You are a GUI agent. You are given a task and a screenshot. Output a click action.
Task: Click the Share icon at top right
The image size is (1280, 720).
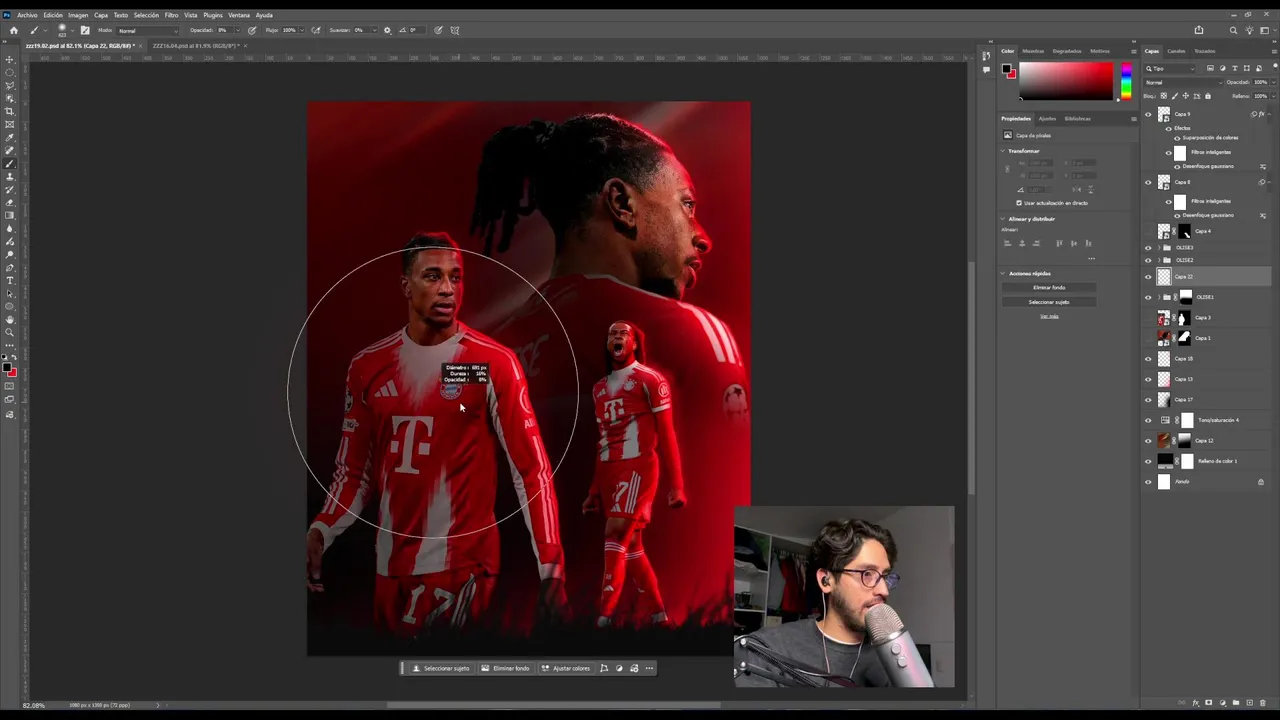tap(1199, 30)
